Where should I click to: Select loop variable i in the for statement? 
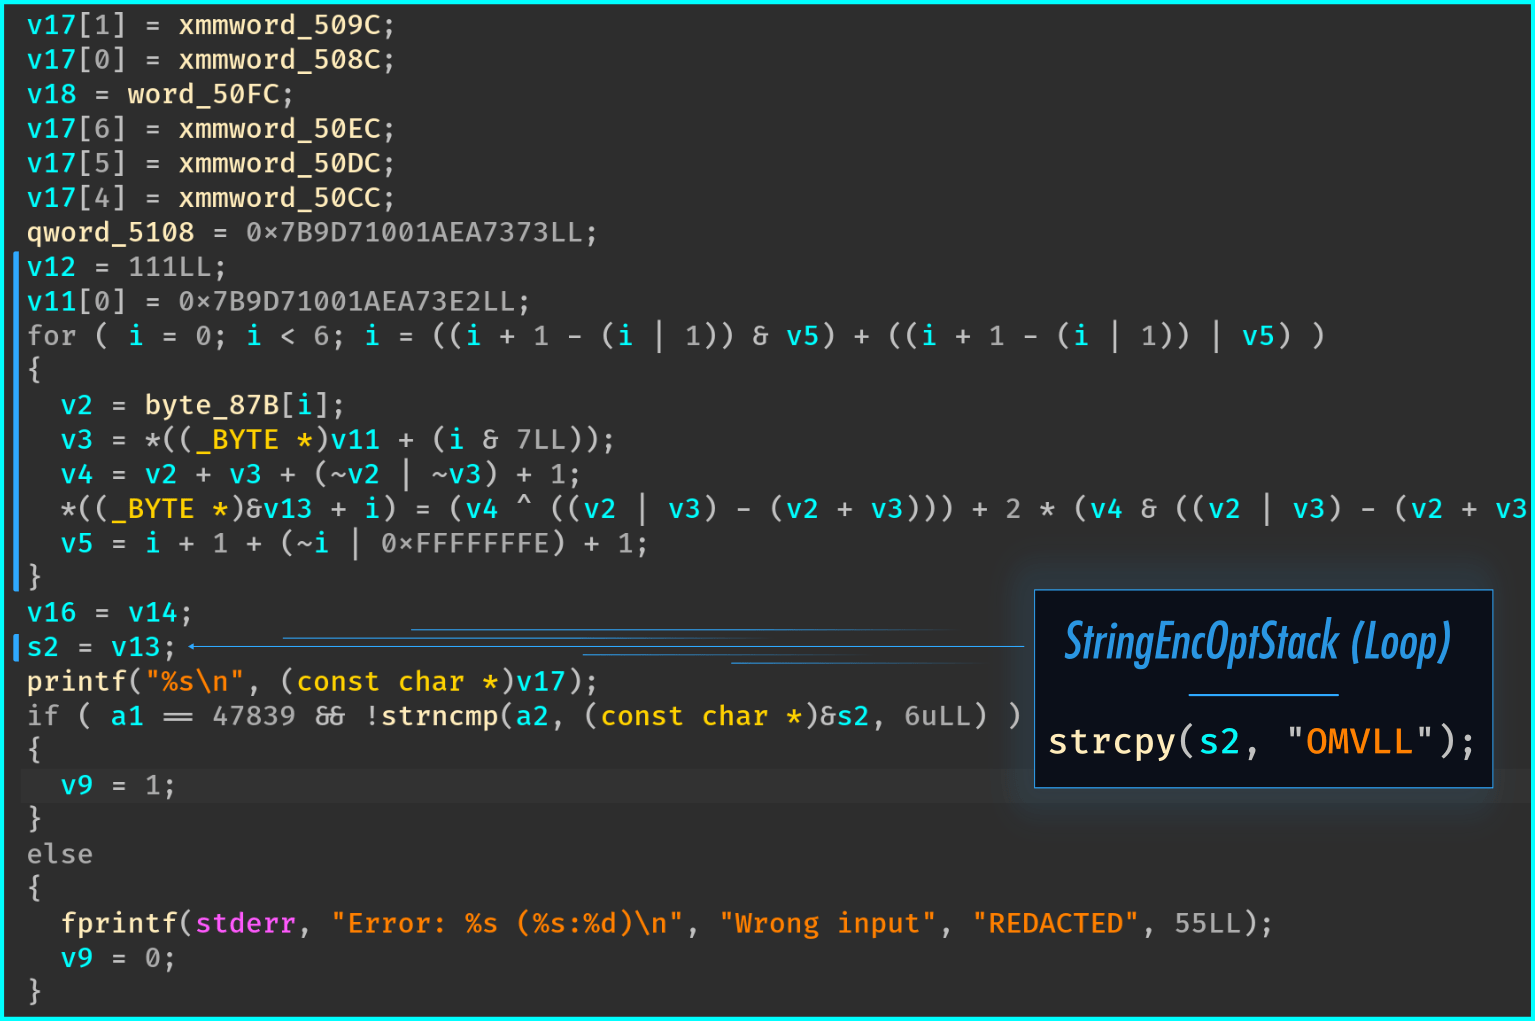point(135,335)
